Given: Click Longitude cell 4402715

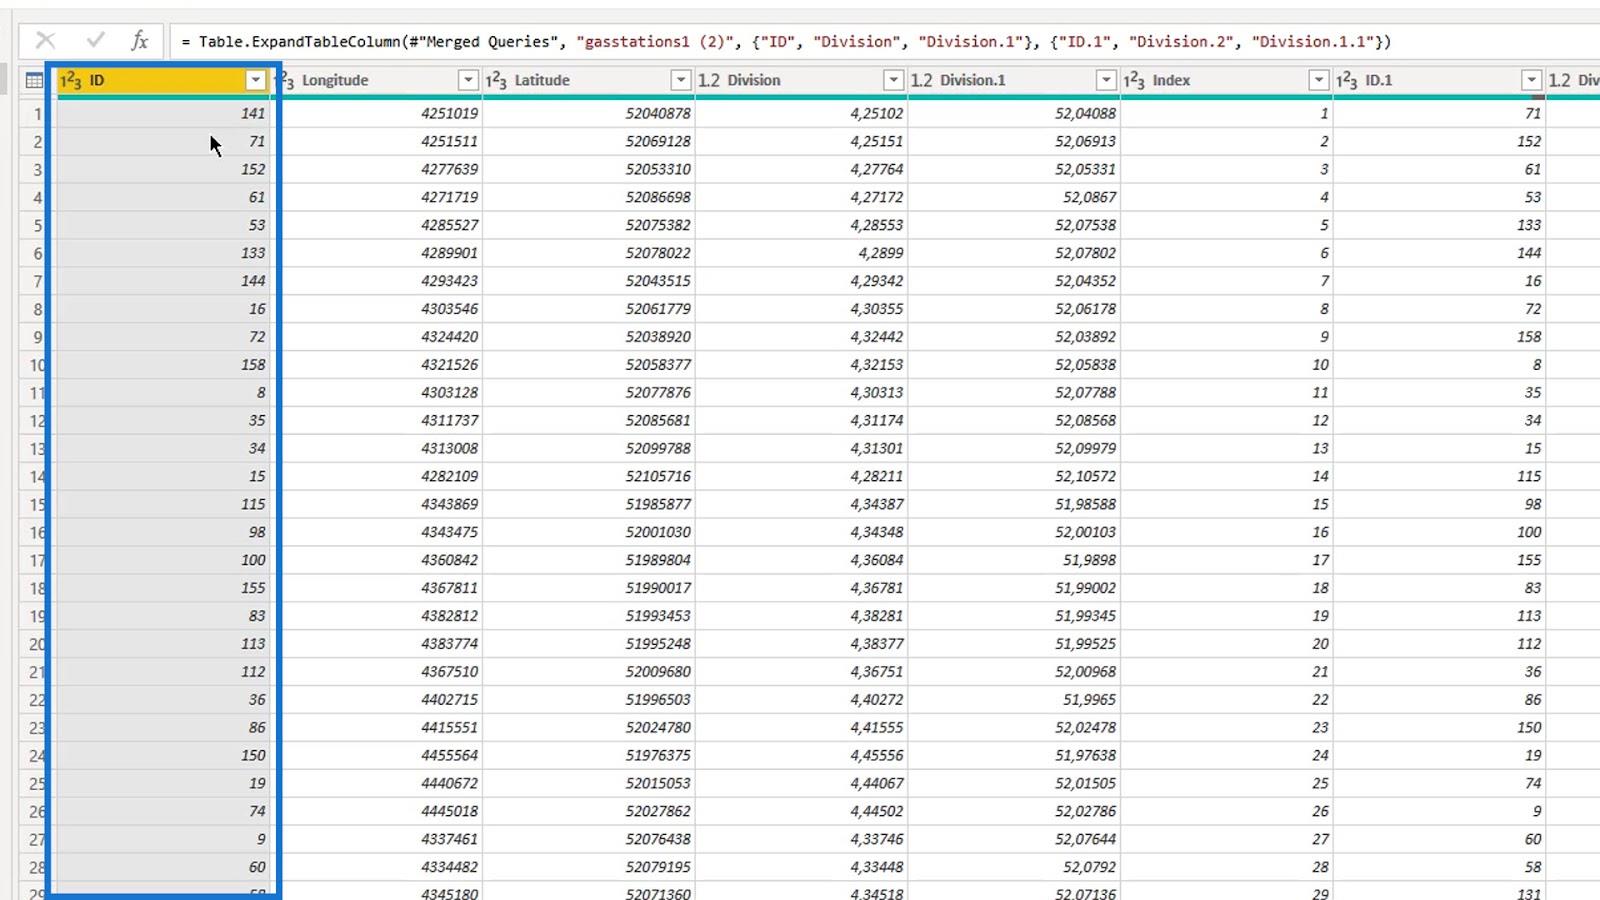Looking at the screenshot, I should [376, 700].
